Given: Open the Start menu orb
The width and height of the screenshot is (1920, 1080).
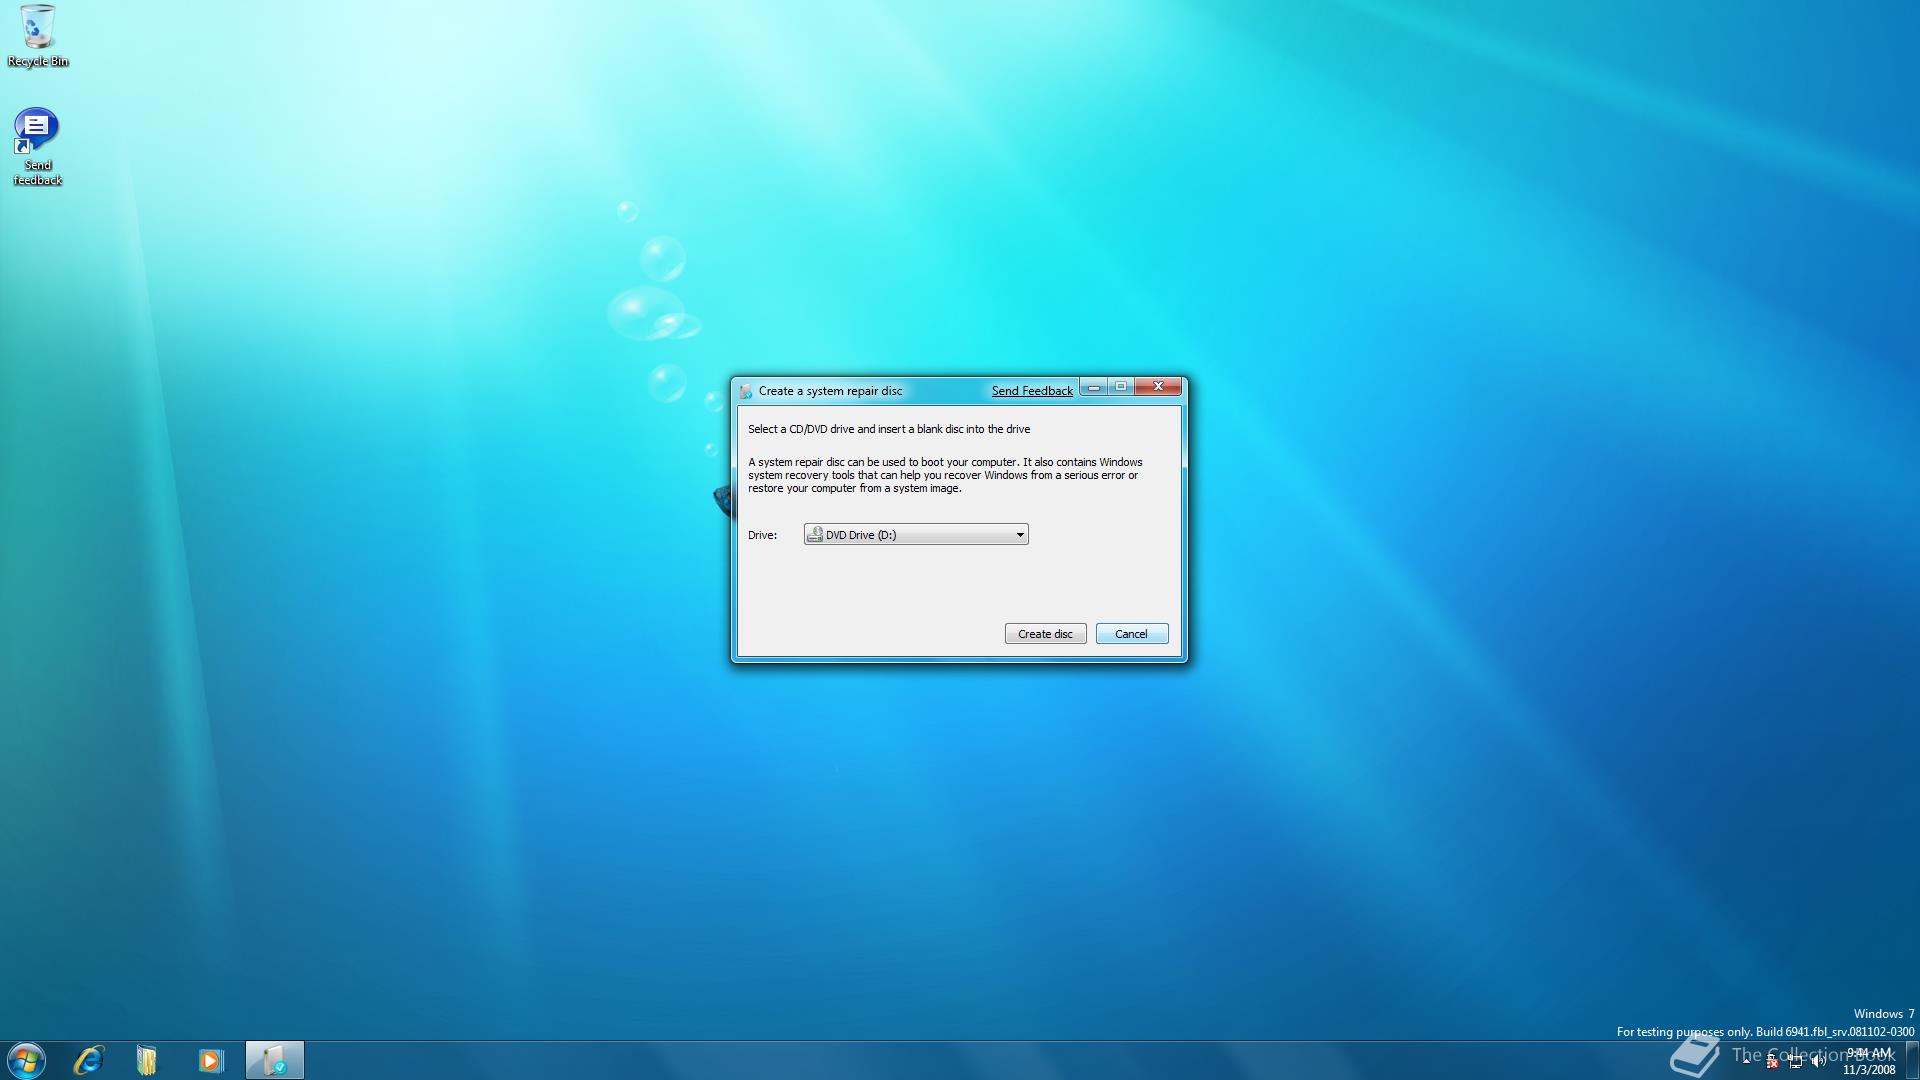Looking at the screenshot, I should [26, 1060].
